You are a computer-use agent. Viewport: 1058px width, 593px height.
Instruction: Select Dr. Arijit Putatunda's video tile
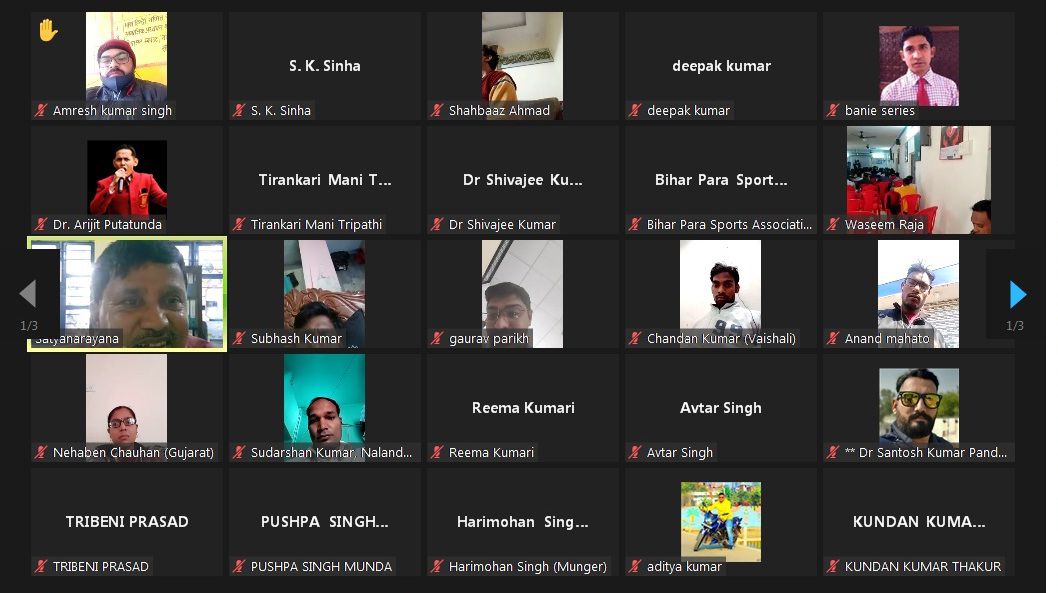[x=127, y=180]
